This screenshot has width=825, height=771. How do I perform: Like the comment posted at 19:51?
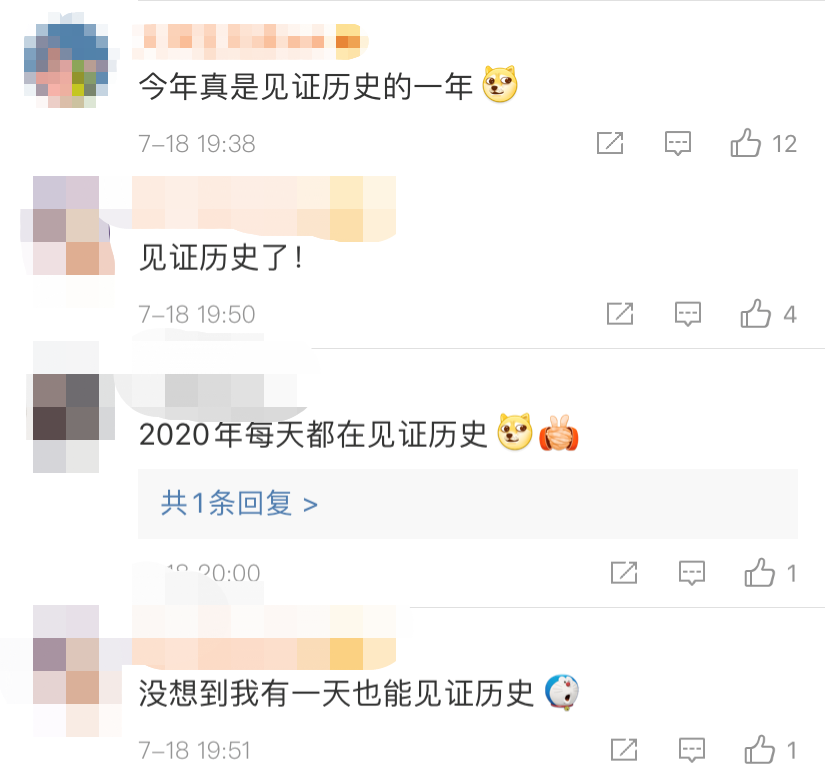(759, 749)
